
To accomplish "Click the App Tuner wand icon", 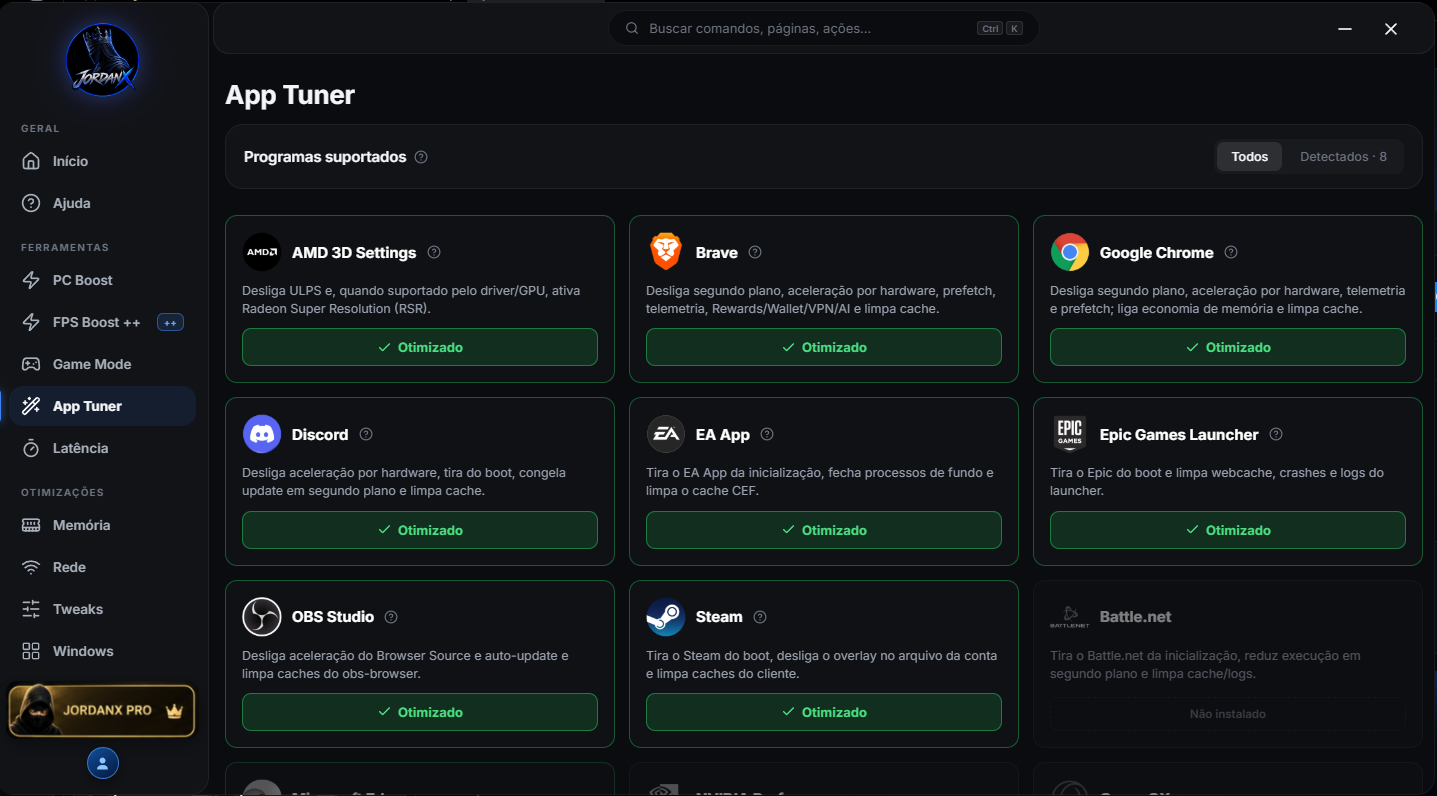I will (x=32, y=406).
